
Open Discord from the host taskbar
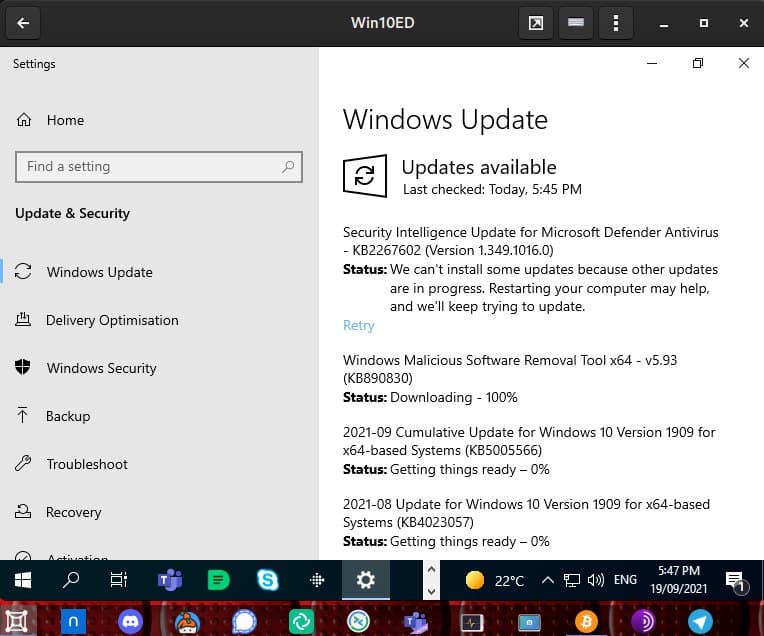click(130, 621)
